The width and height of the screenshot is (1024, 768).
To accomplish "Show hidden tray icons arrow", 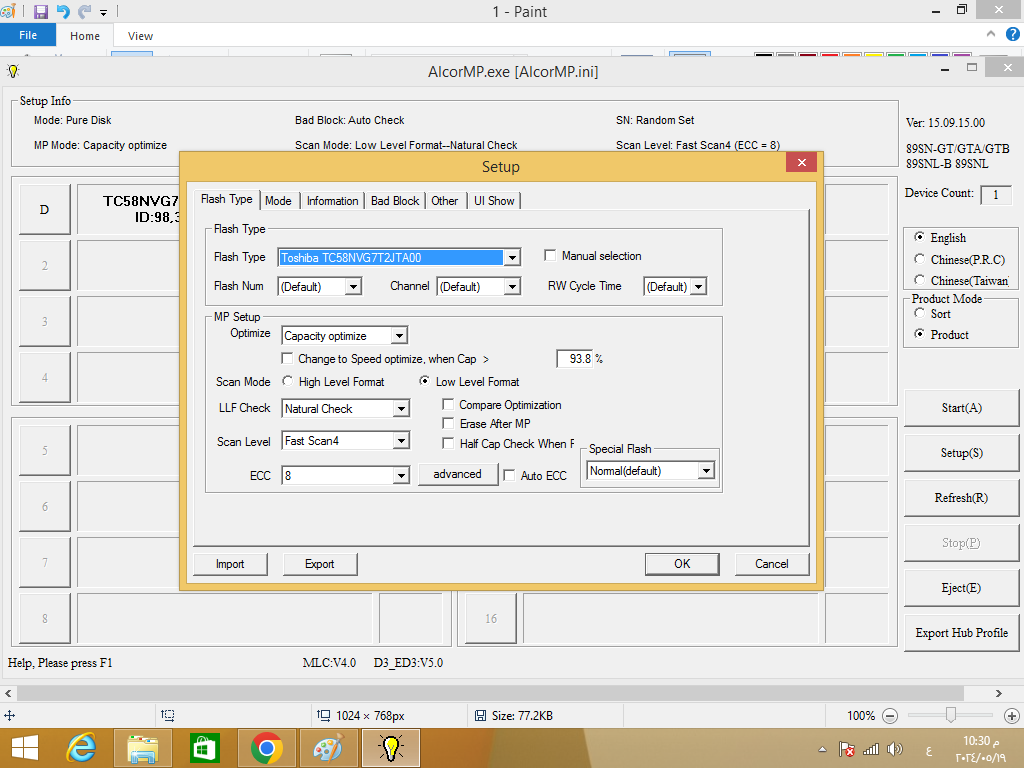I will 822,749.
